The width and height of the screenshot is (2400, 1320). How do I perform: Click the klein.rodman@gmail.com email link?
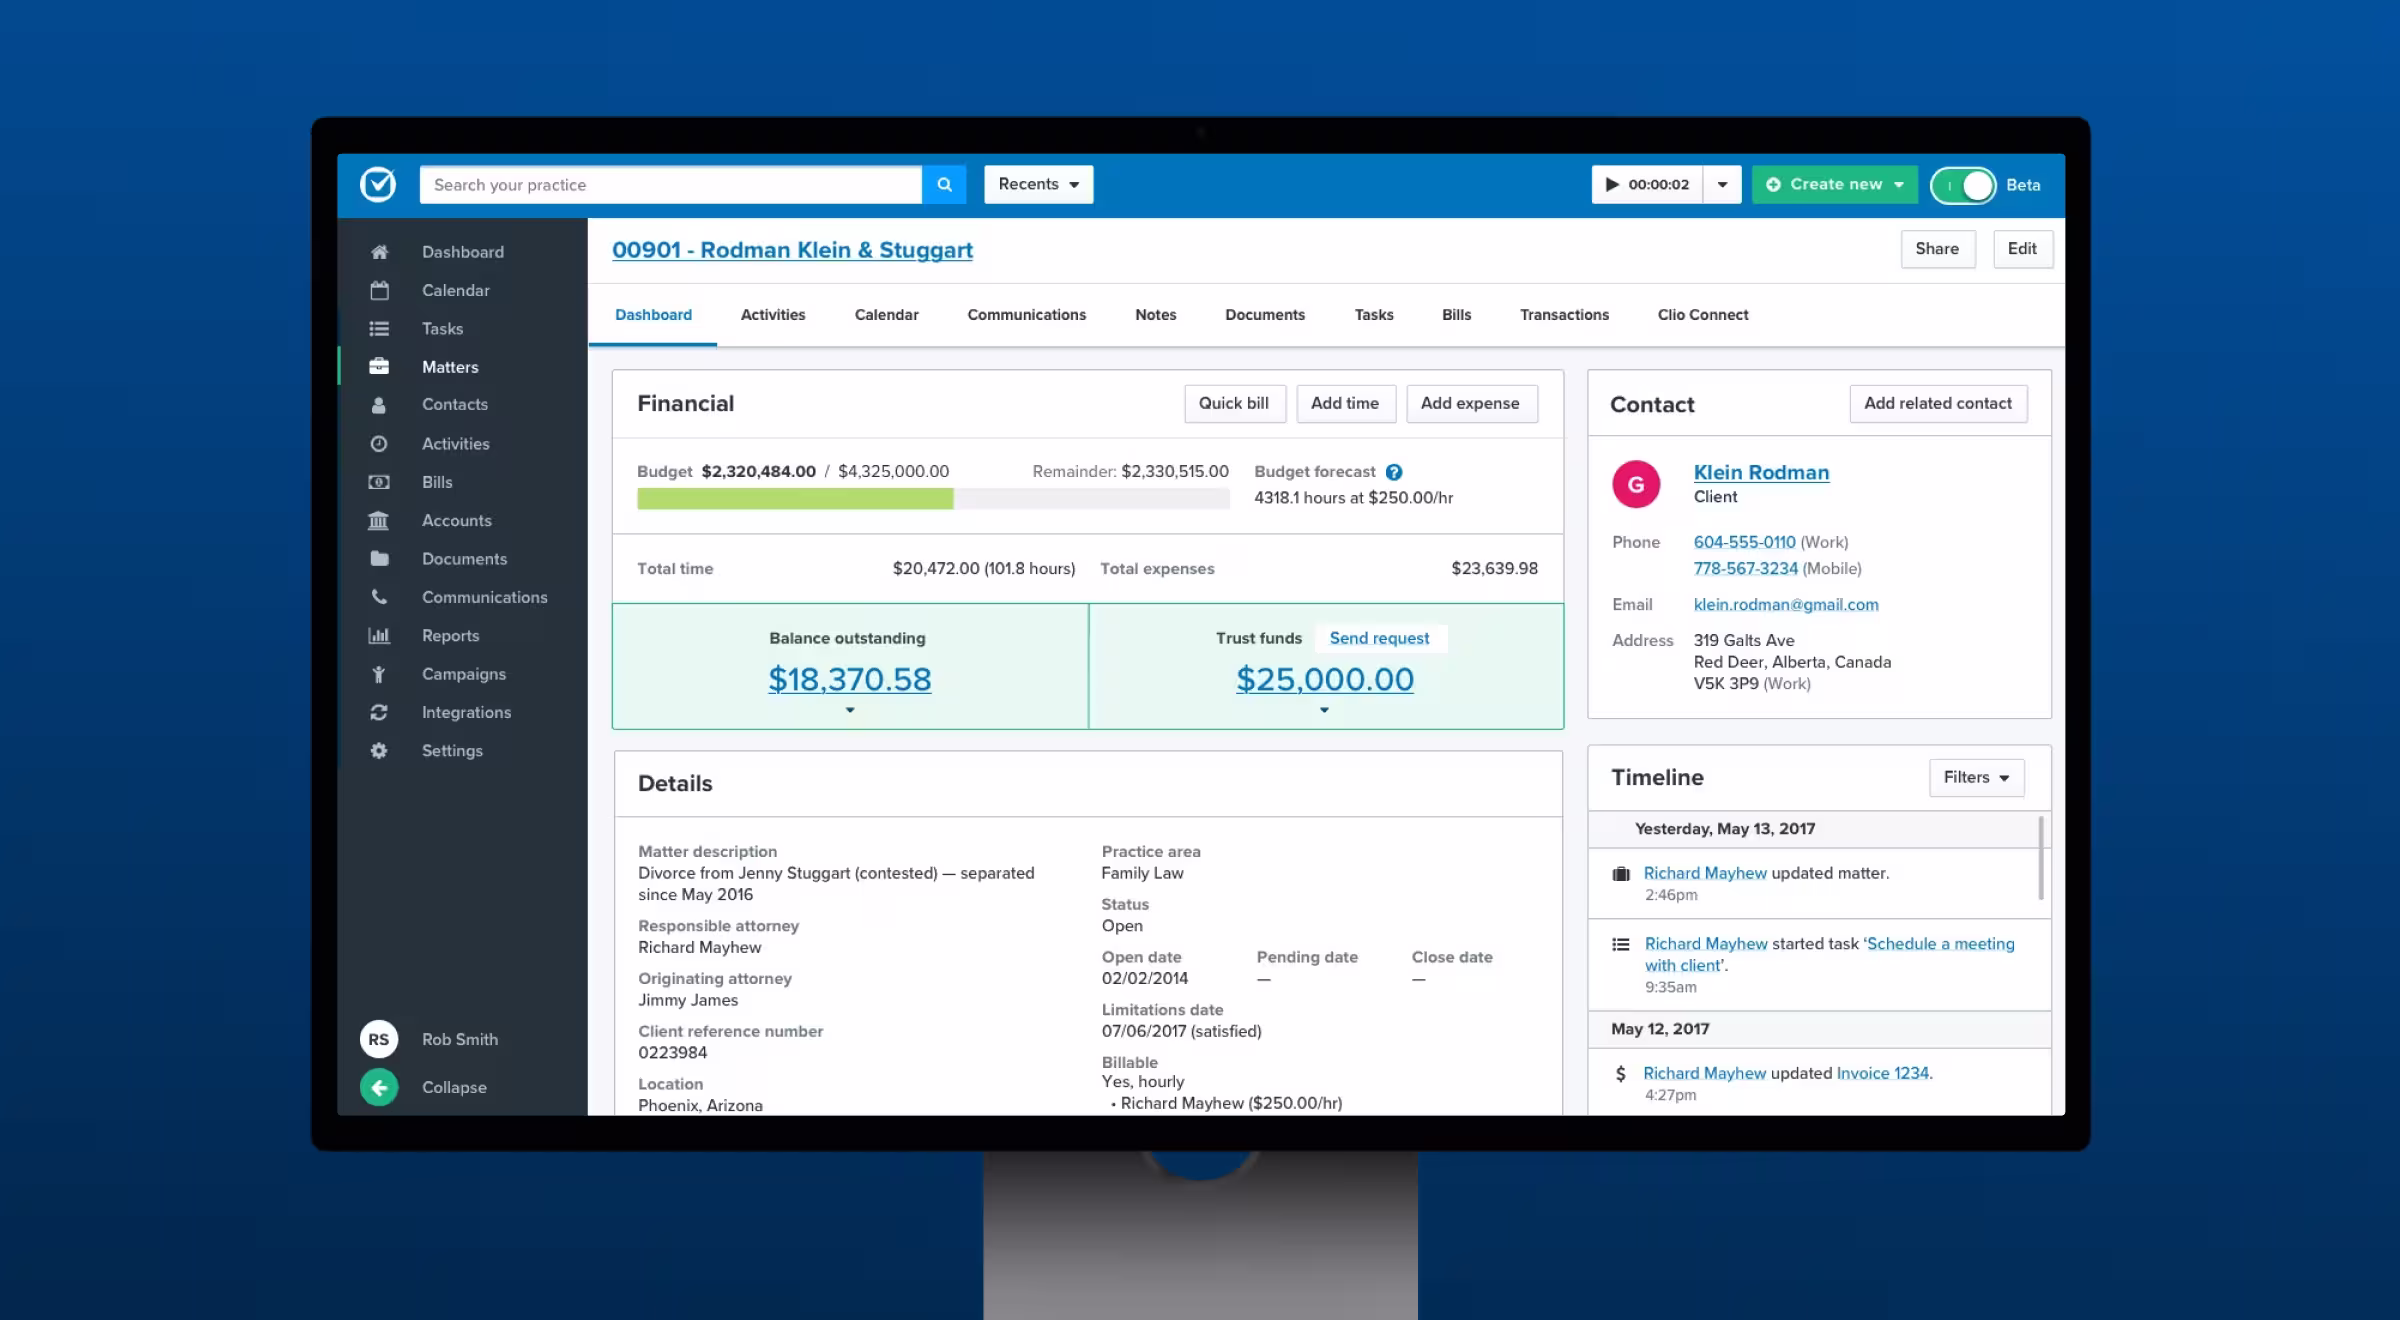pyautogui.click(x=1786, y=604)
